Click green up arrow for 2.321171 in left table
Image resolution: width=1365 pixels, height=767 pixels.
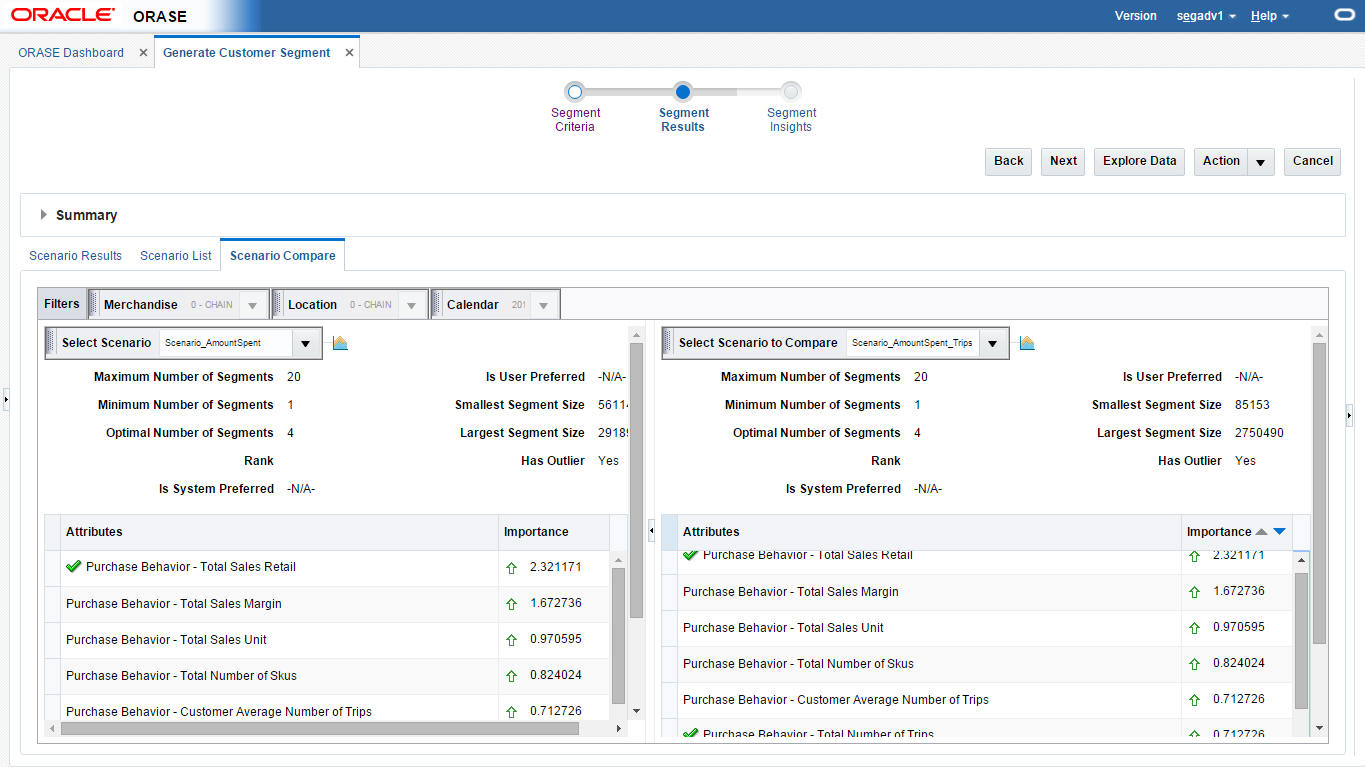coord(512,568)
